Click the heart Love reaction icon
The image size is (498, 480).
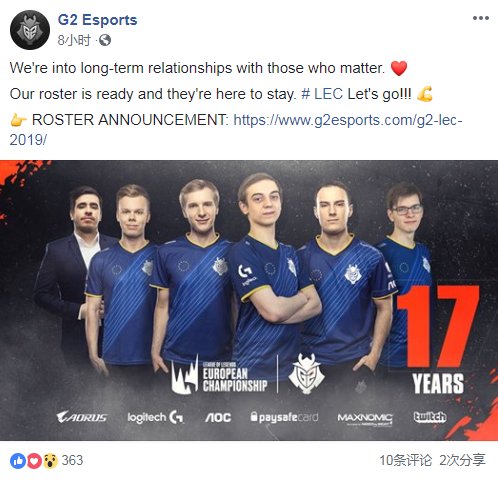34,461
